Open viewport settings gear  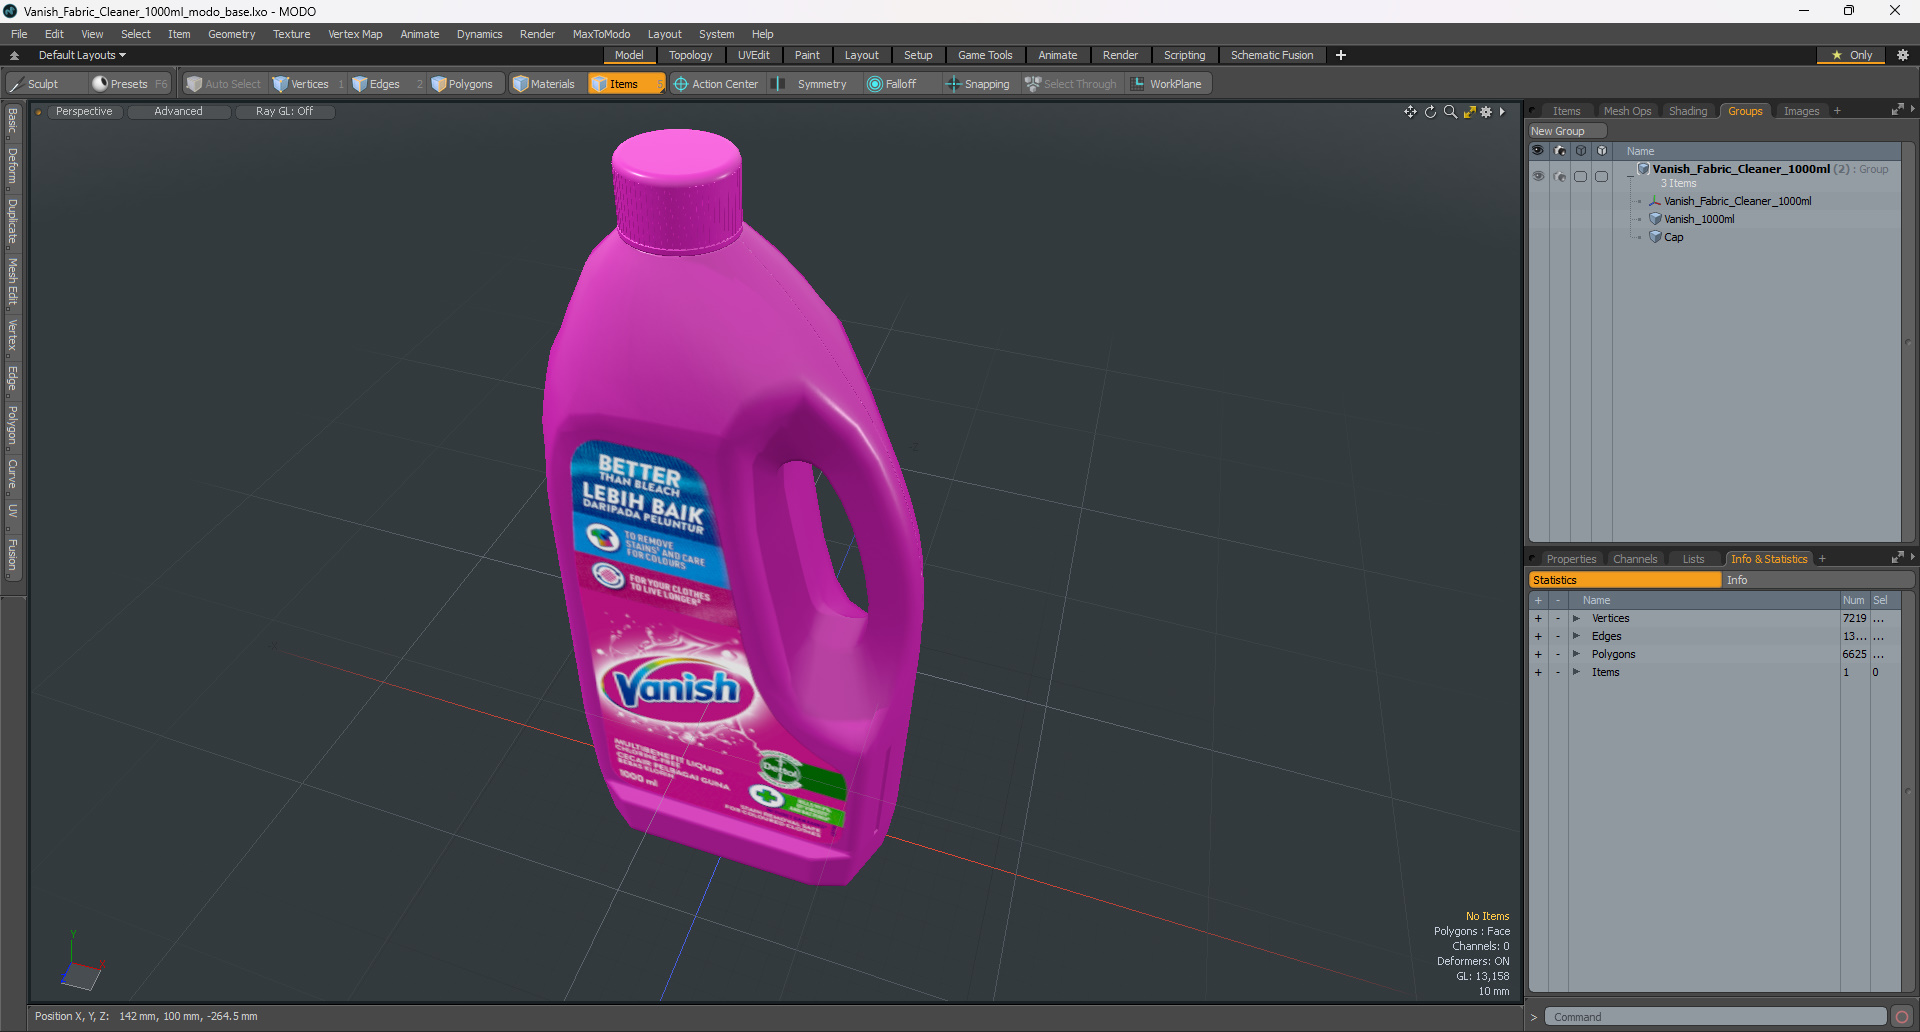(x=1486, y=112)
